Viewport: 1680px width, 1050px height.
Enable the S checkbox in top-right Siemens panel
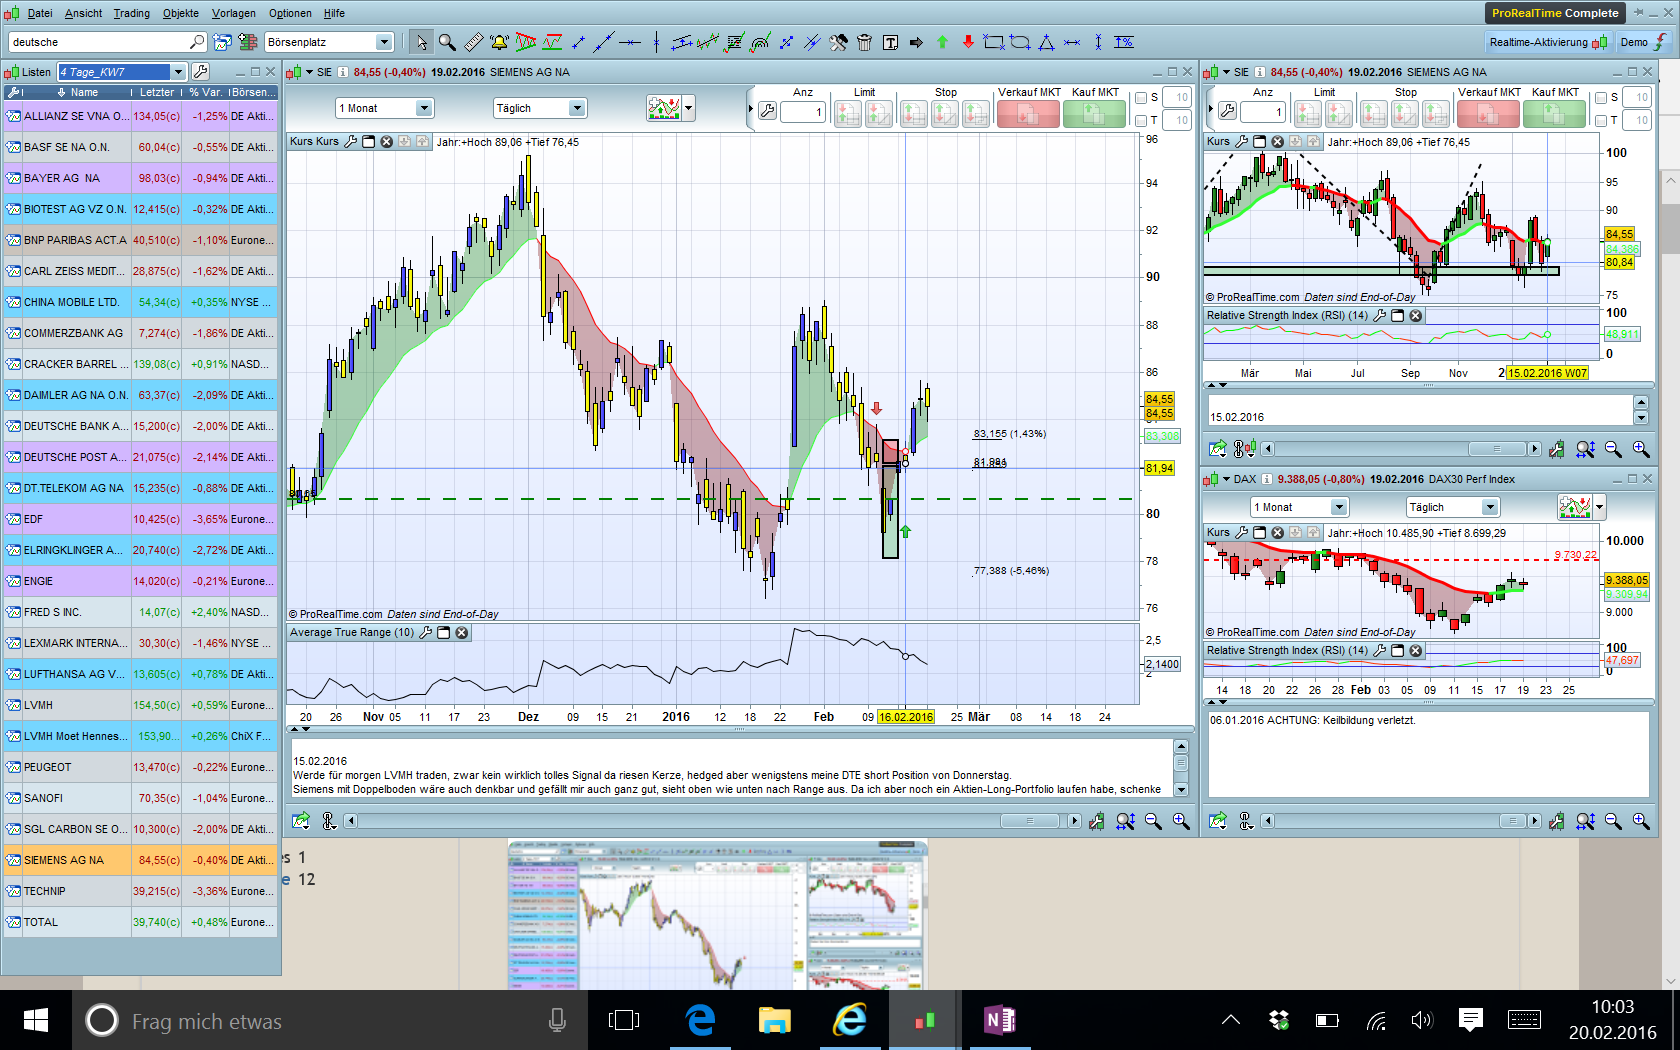coord(1601,98)
